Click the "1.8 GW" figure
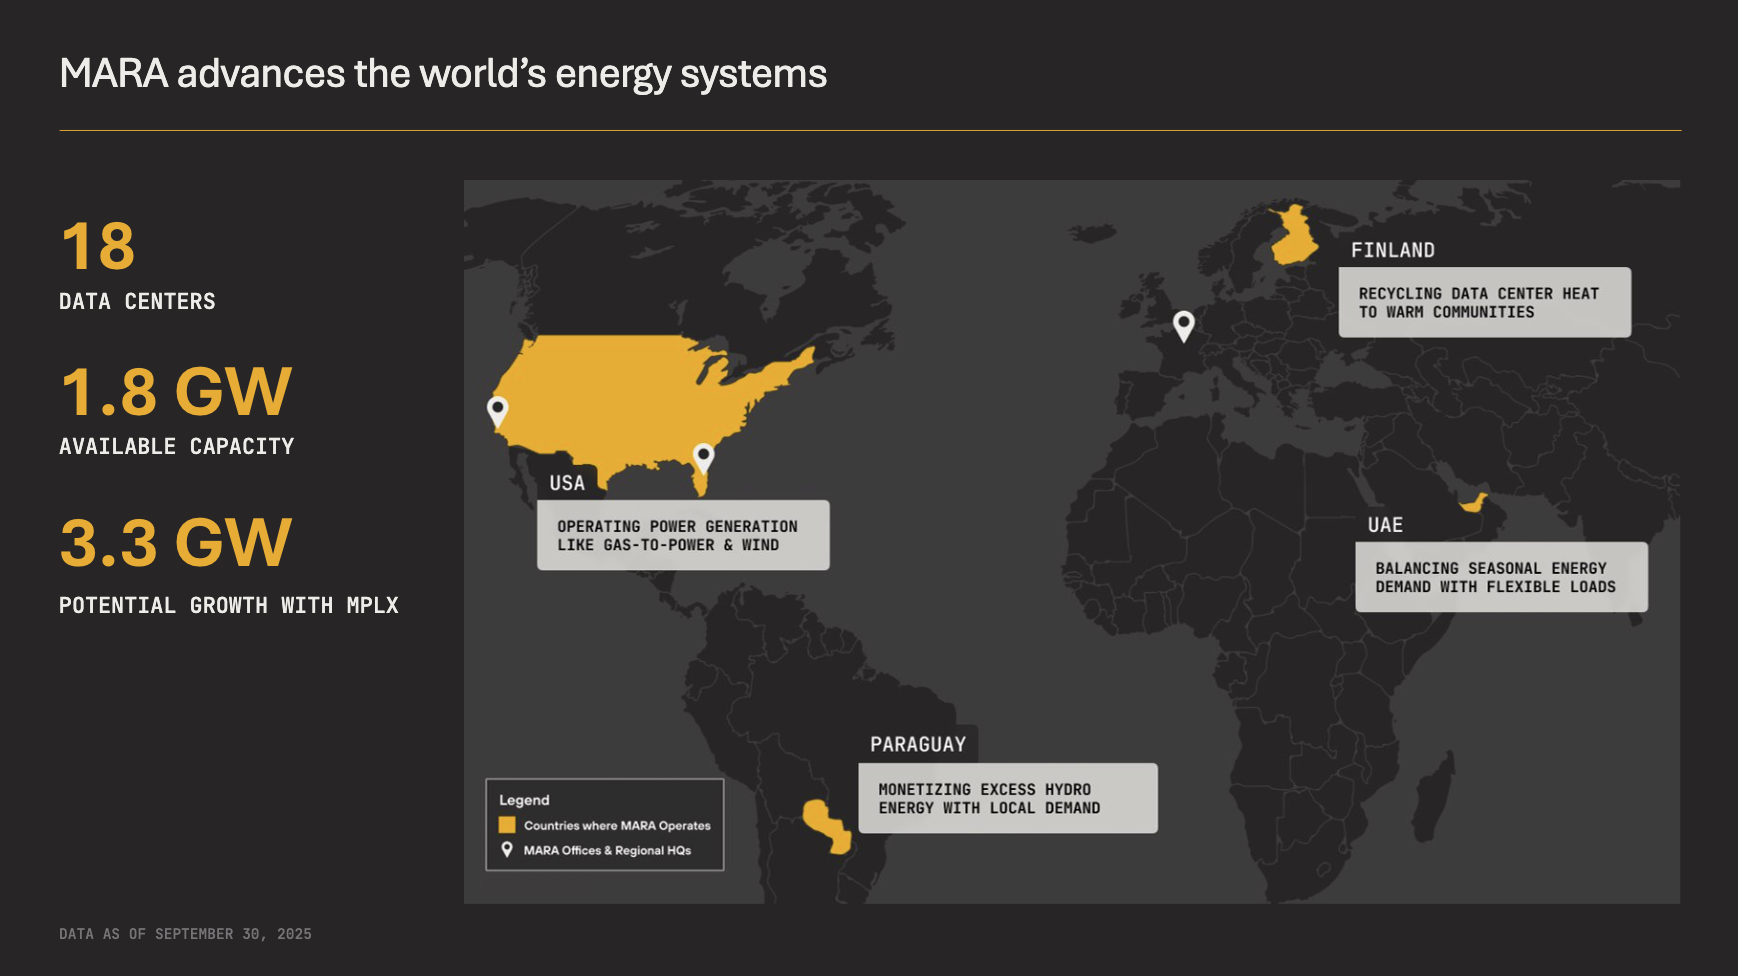This screenshot has width=1738, height=976. (x=176, y=391)
